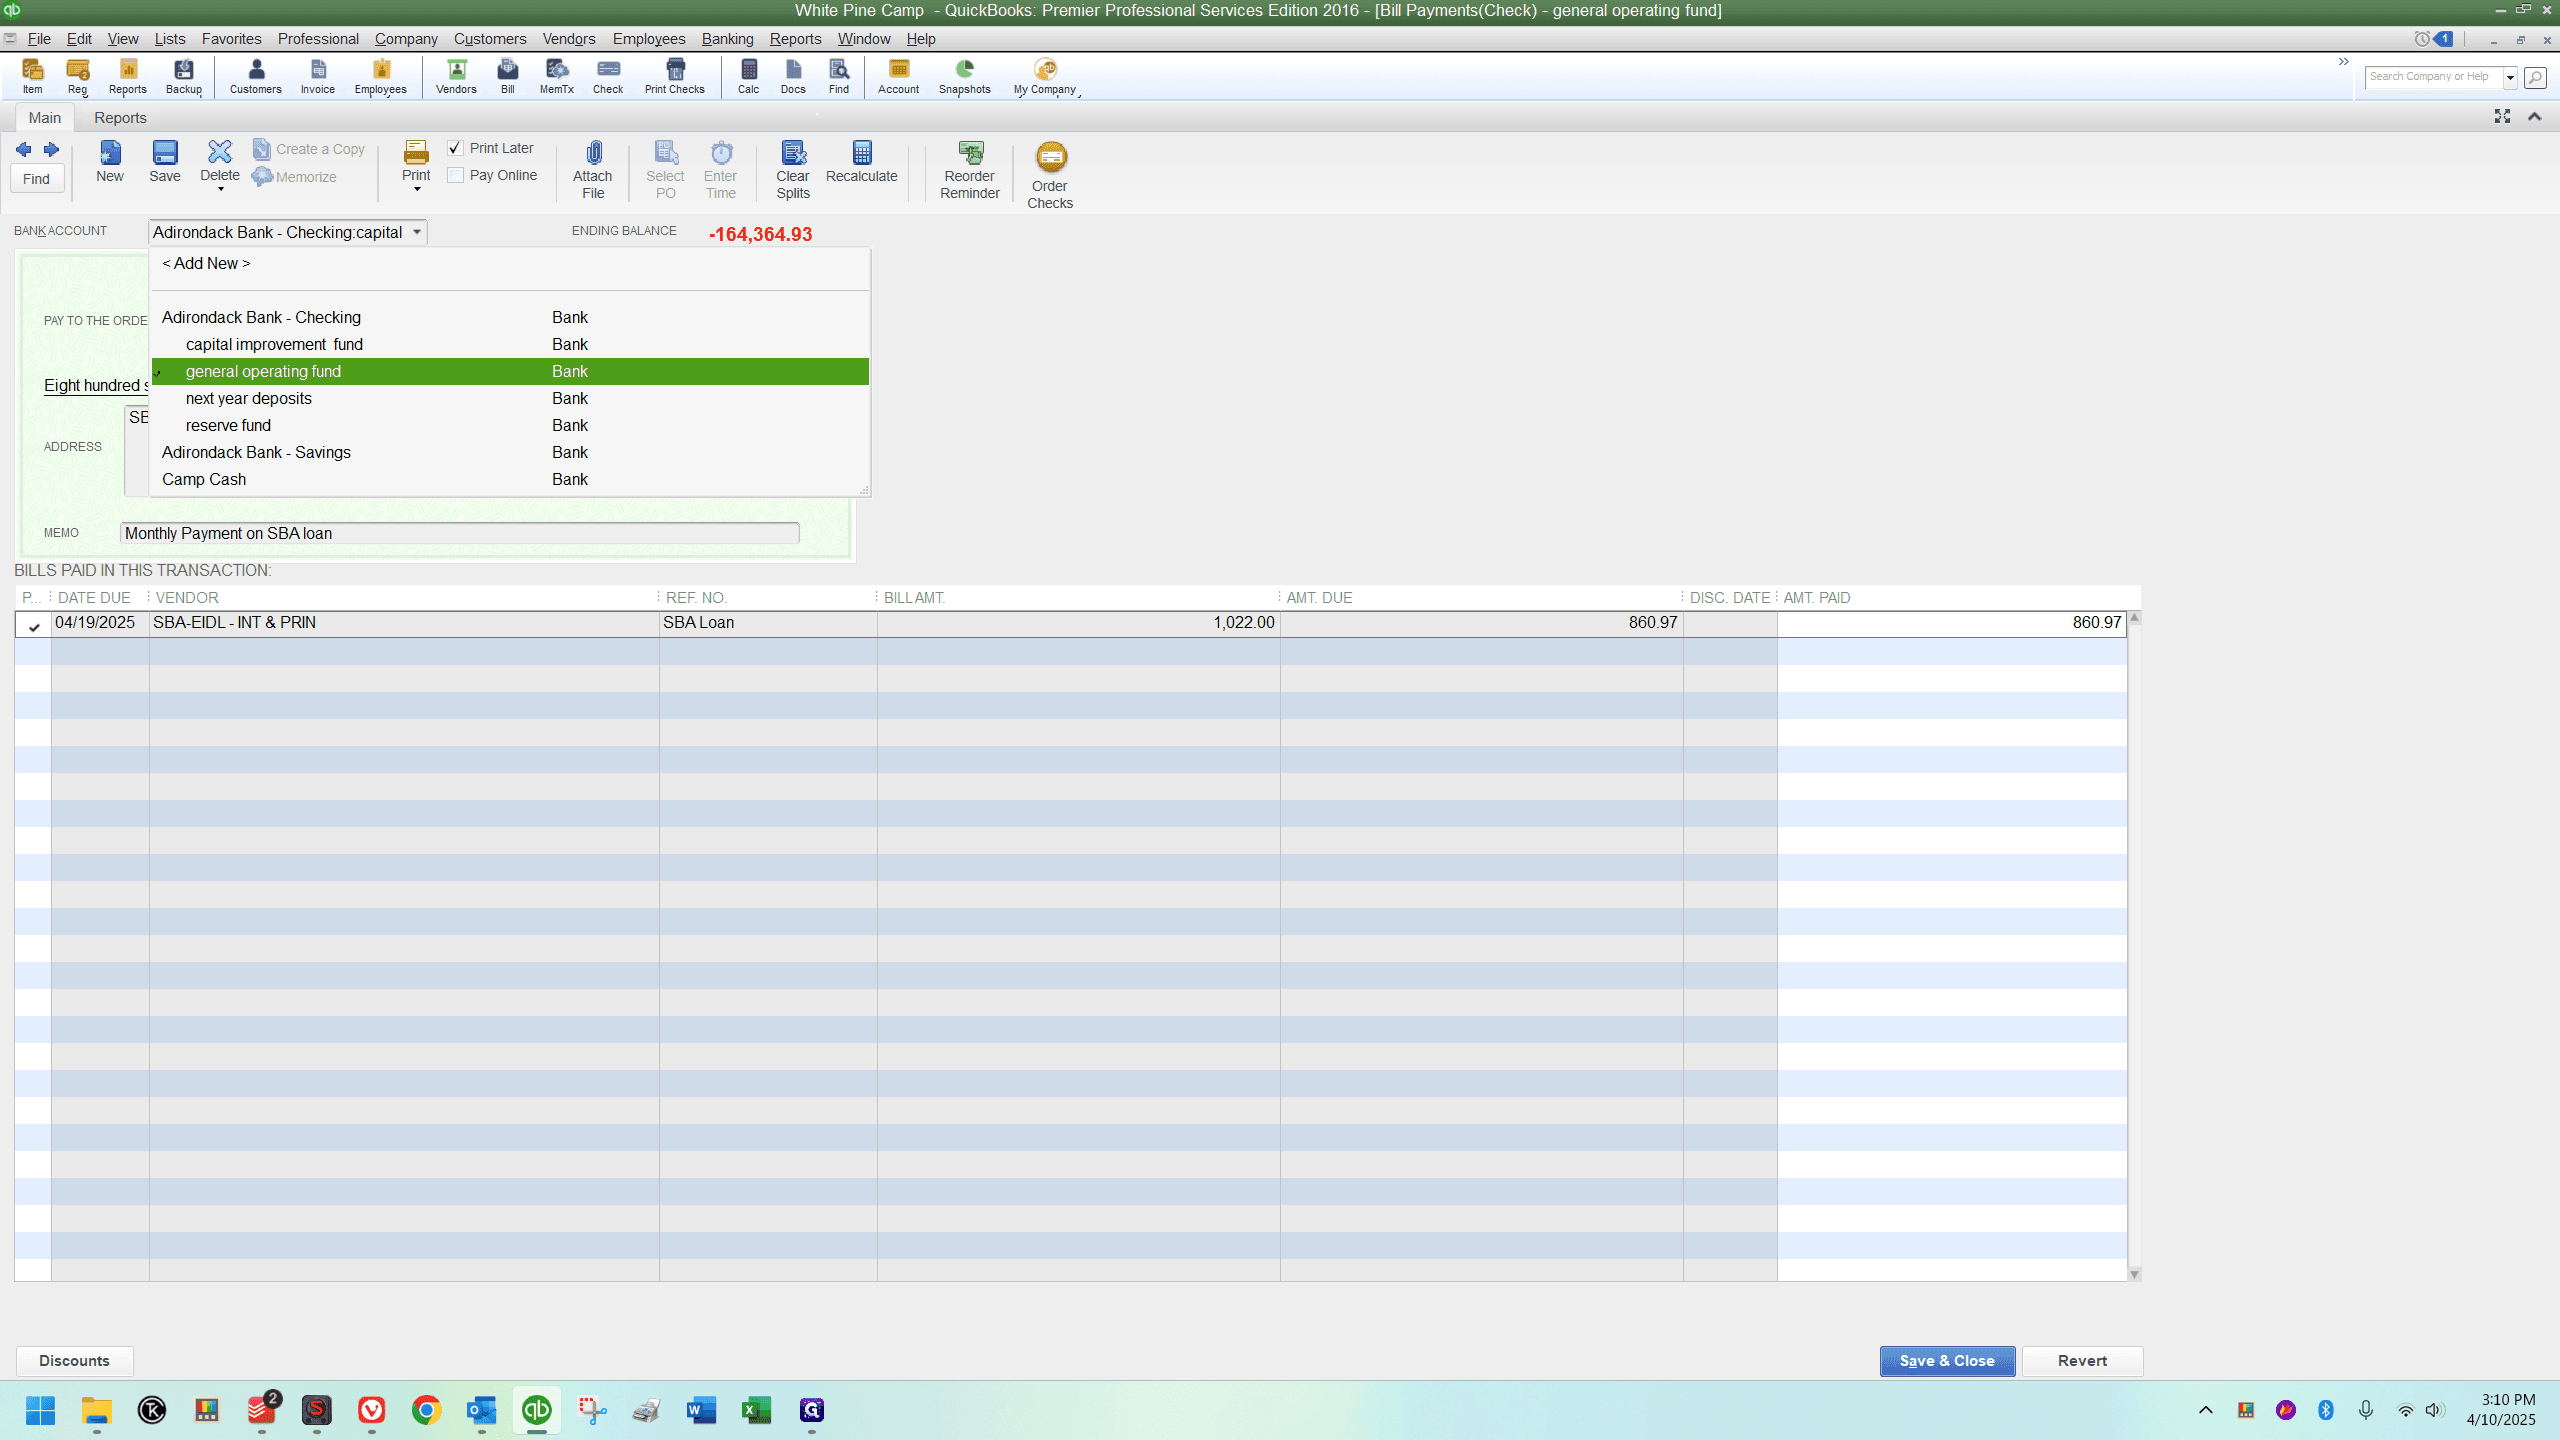Toggle the paid checkmark for SBA-EIDL bill
The width and height of the screenshot is (2560, 1440).
(34, 626)
